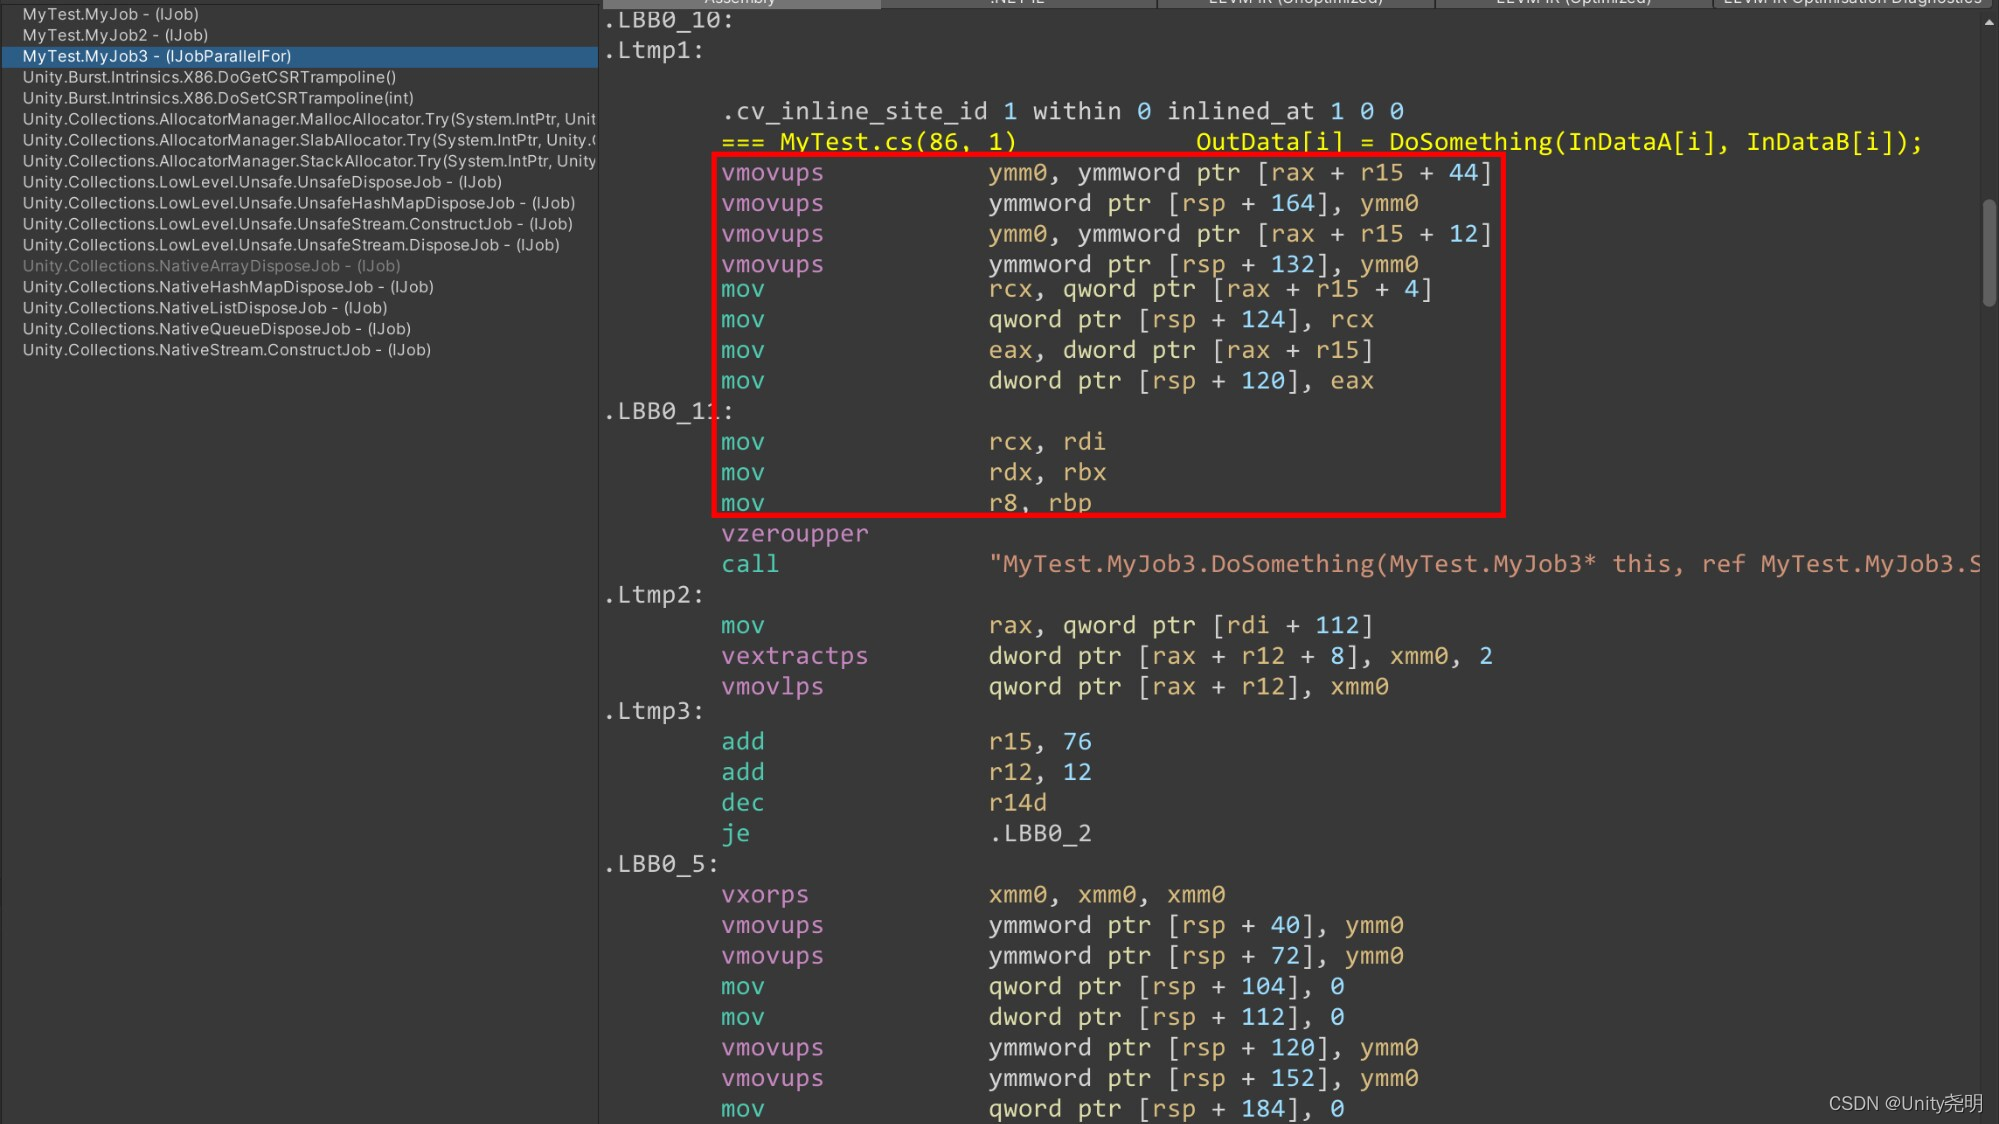
Task: Click mov rcx, rdi instruction
Action: pyautogui.click(x=913, y=442)
